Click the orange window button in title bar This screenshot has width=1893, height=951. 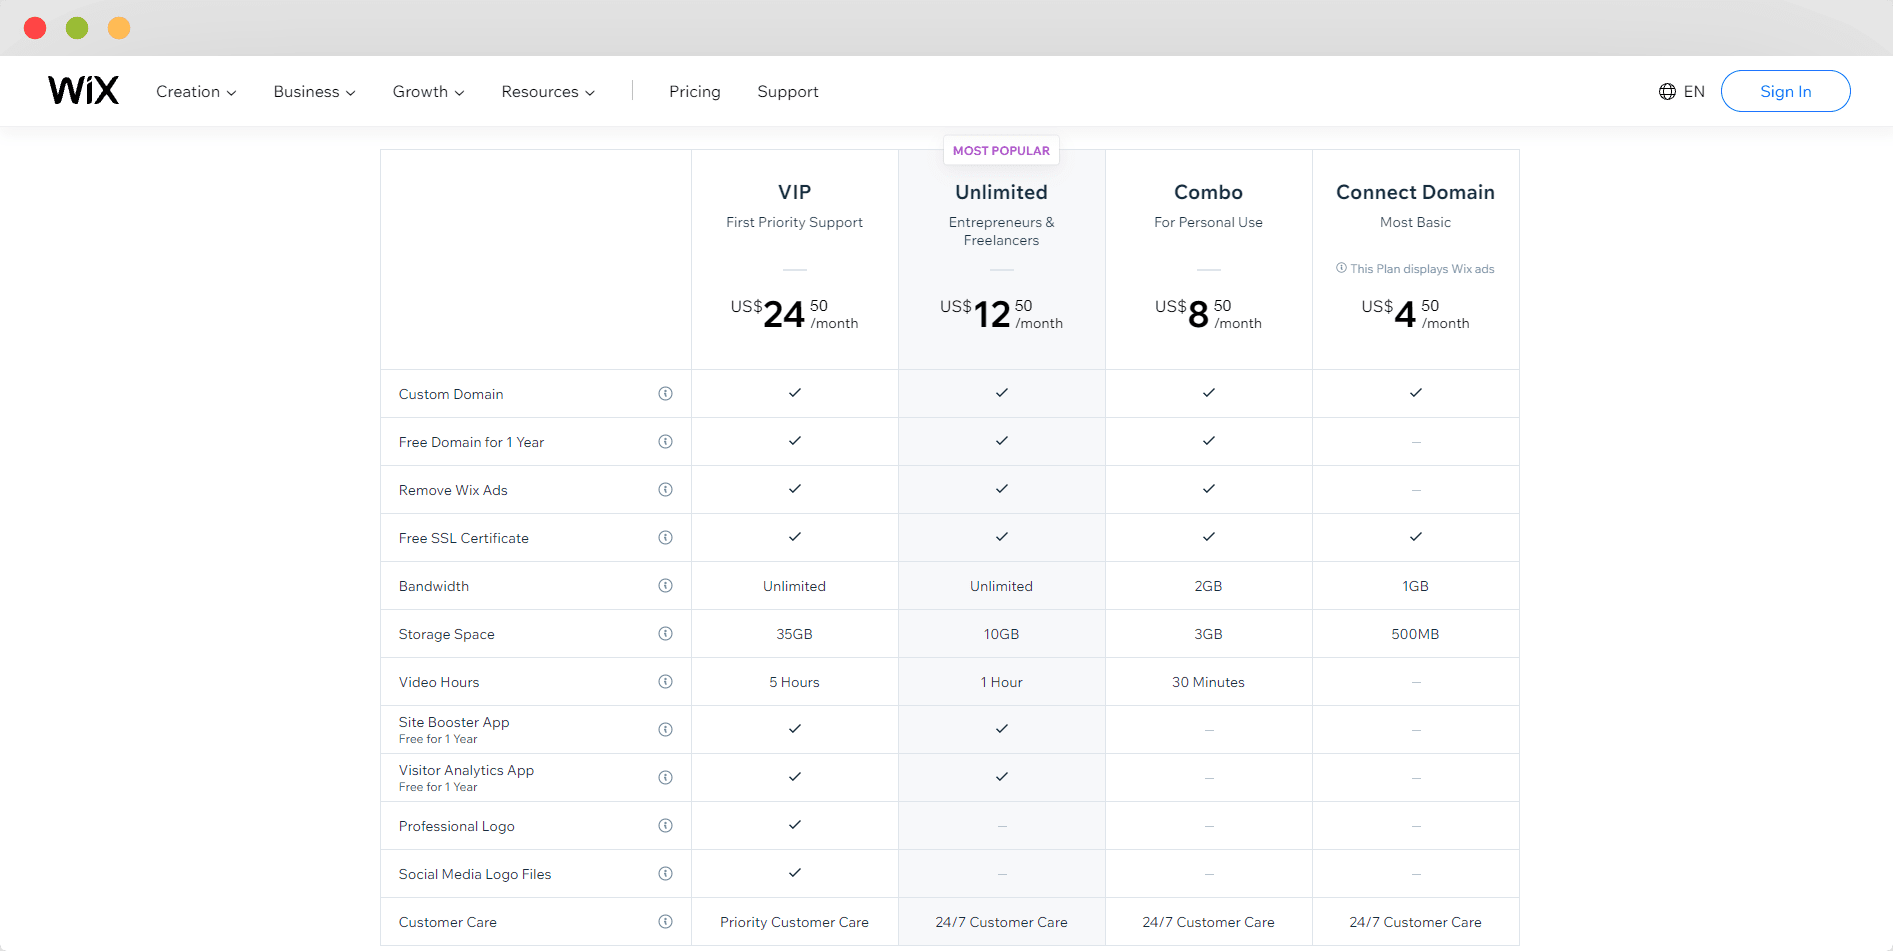tap(119, 28)
